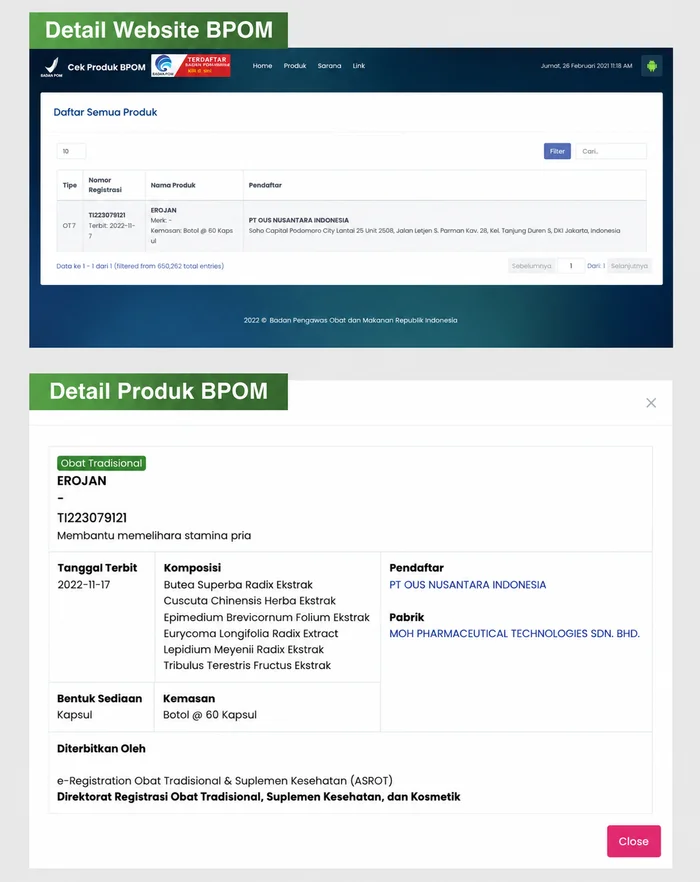700x882 pixels.
Task: Click Butea Superba Radix Ekstrak ingredient
Action: tap(238, 585)
